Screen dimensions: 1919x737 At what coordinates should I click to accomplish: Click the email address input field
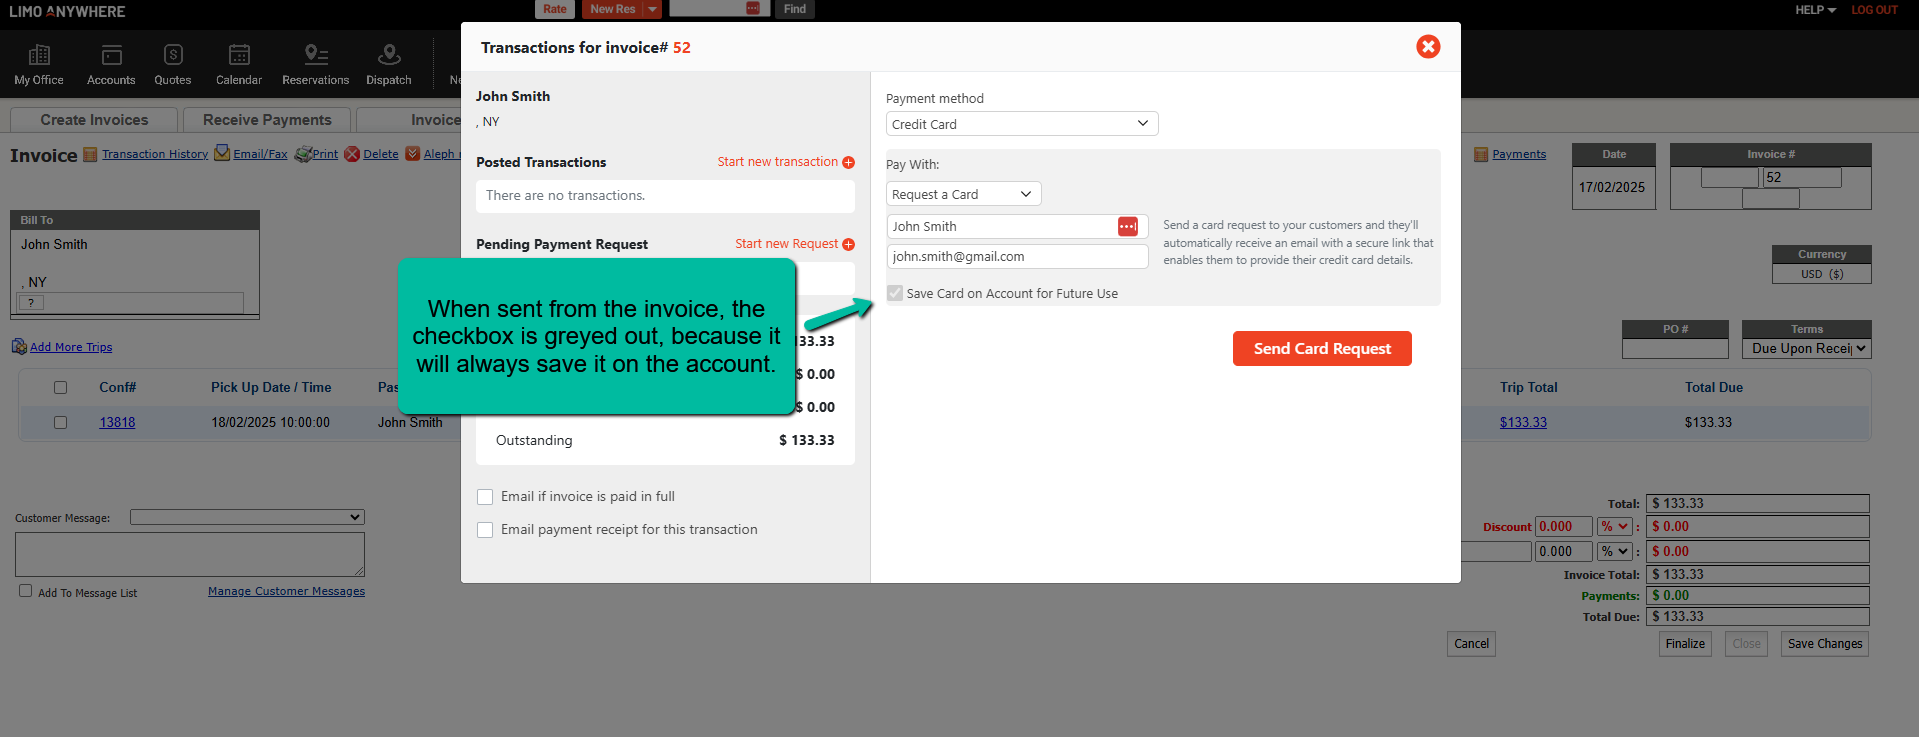(1016, 257)
